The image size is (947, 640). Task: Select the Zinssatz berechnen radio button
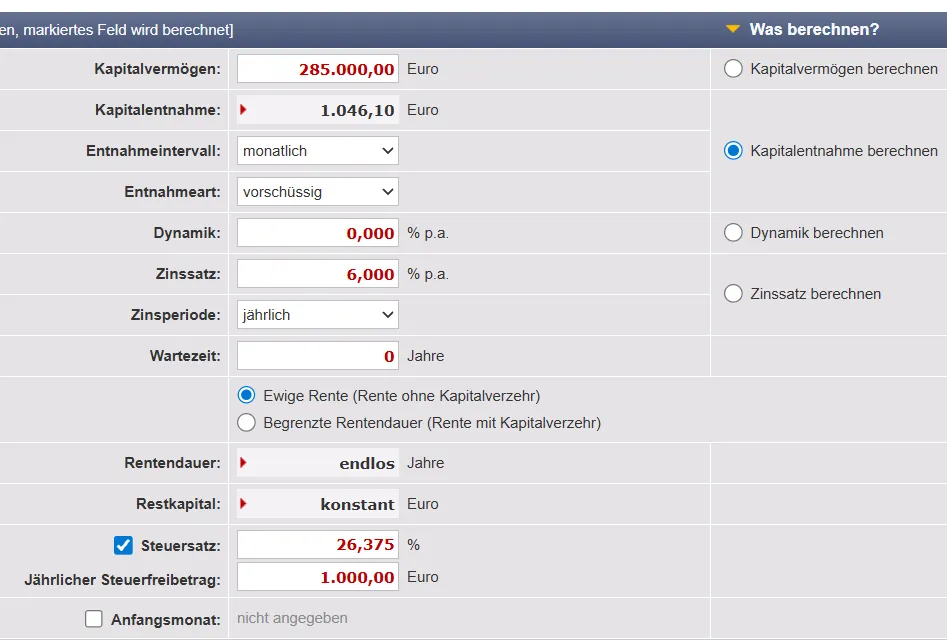click(733, 294)
